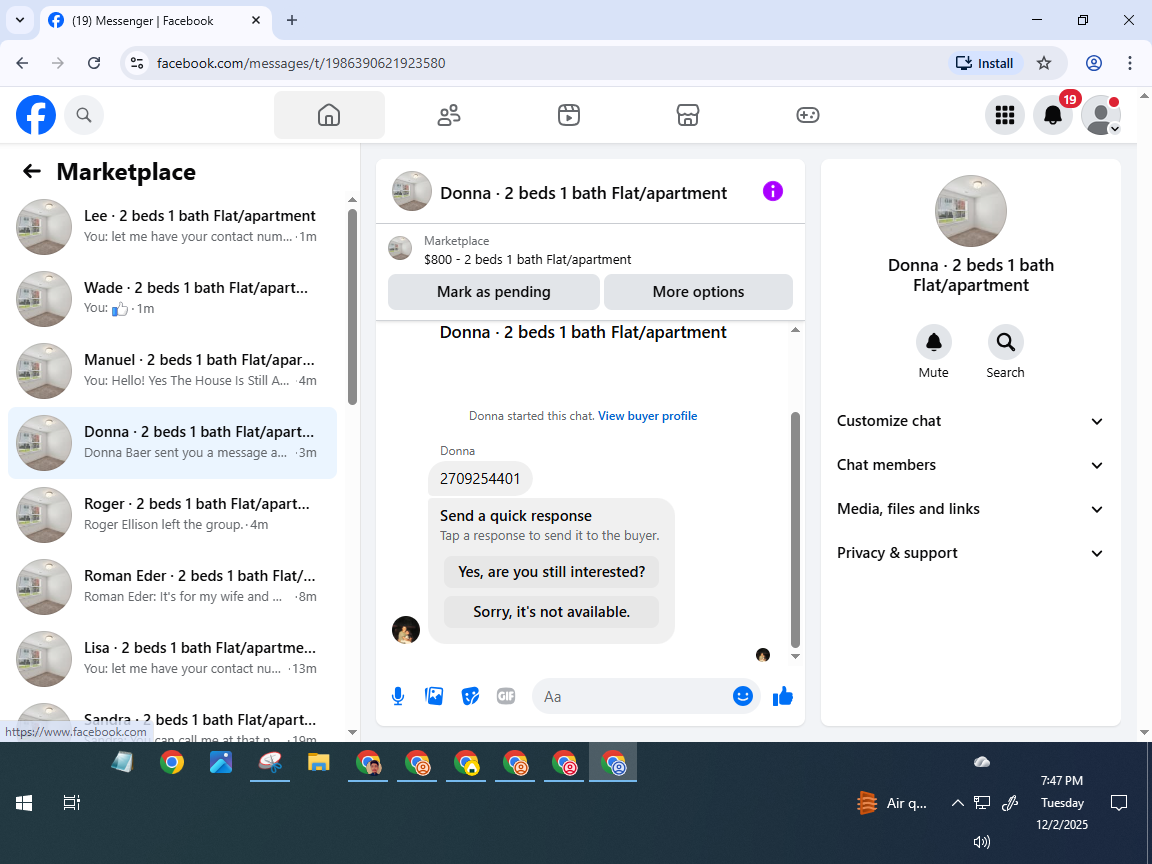This screenshot has width=1152, height=864.
Task: Click Mark as pending button
Action: coord(494,292)
